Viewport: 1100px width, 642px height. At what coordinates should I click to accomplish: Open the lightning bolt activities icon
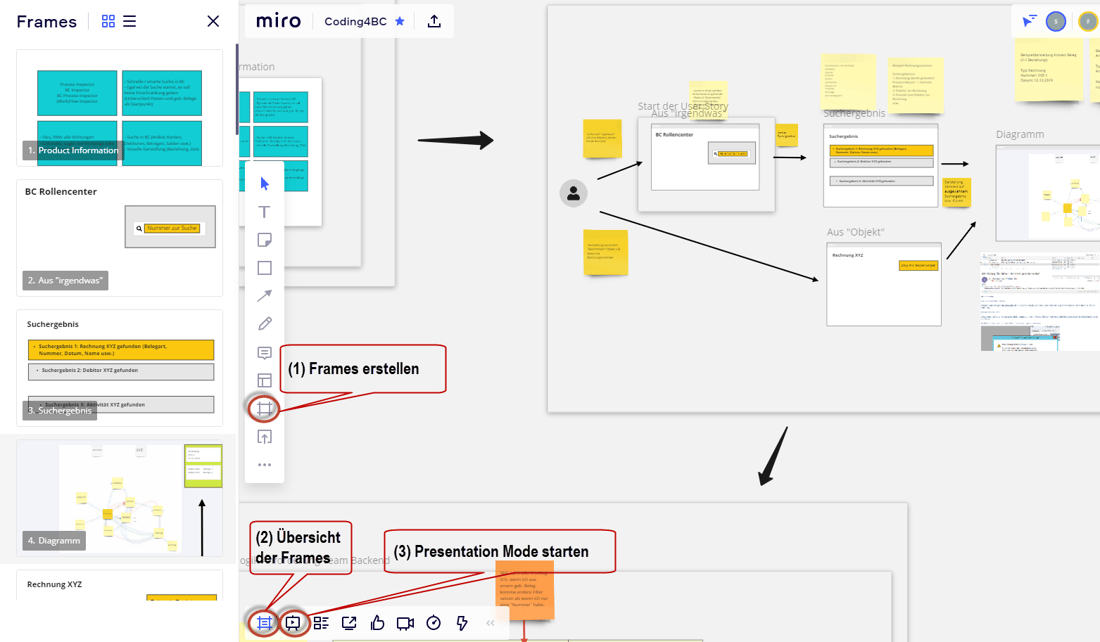462,623
